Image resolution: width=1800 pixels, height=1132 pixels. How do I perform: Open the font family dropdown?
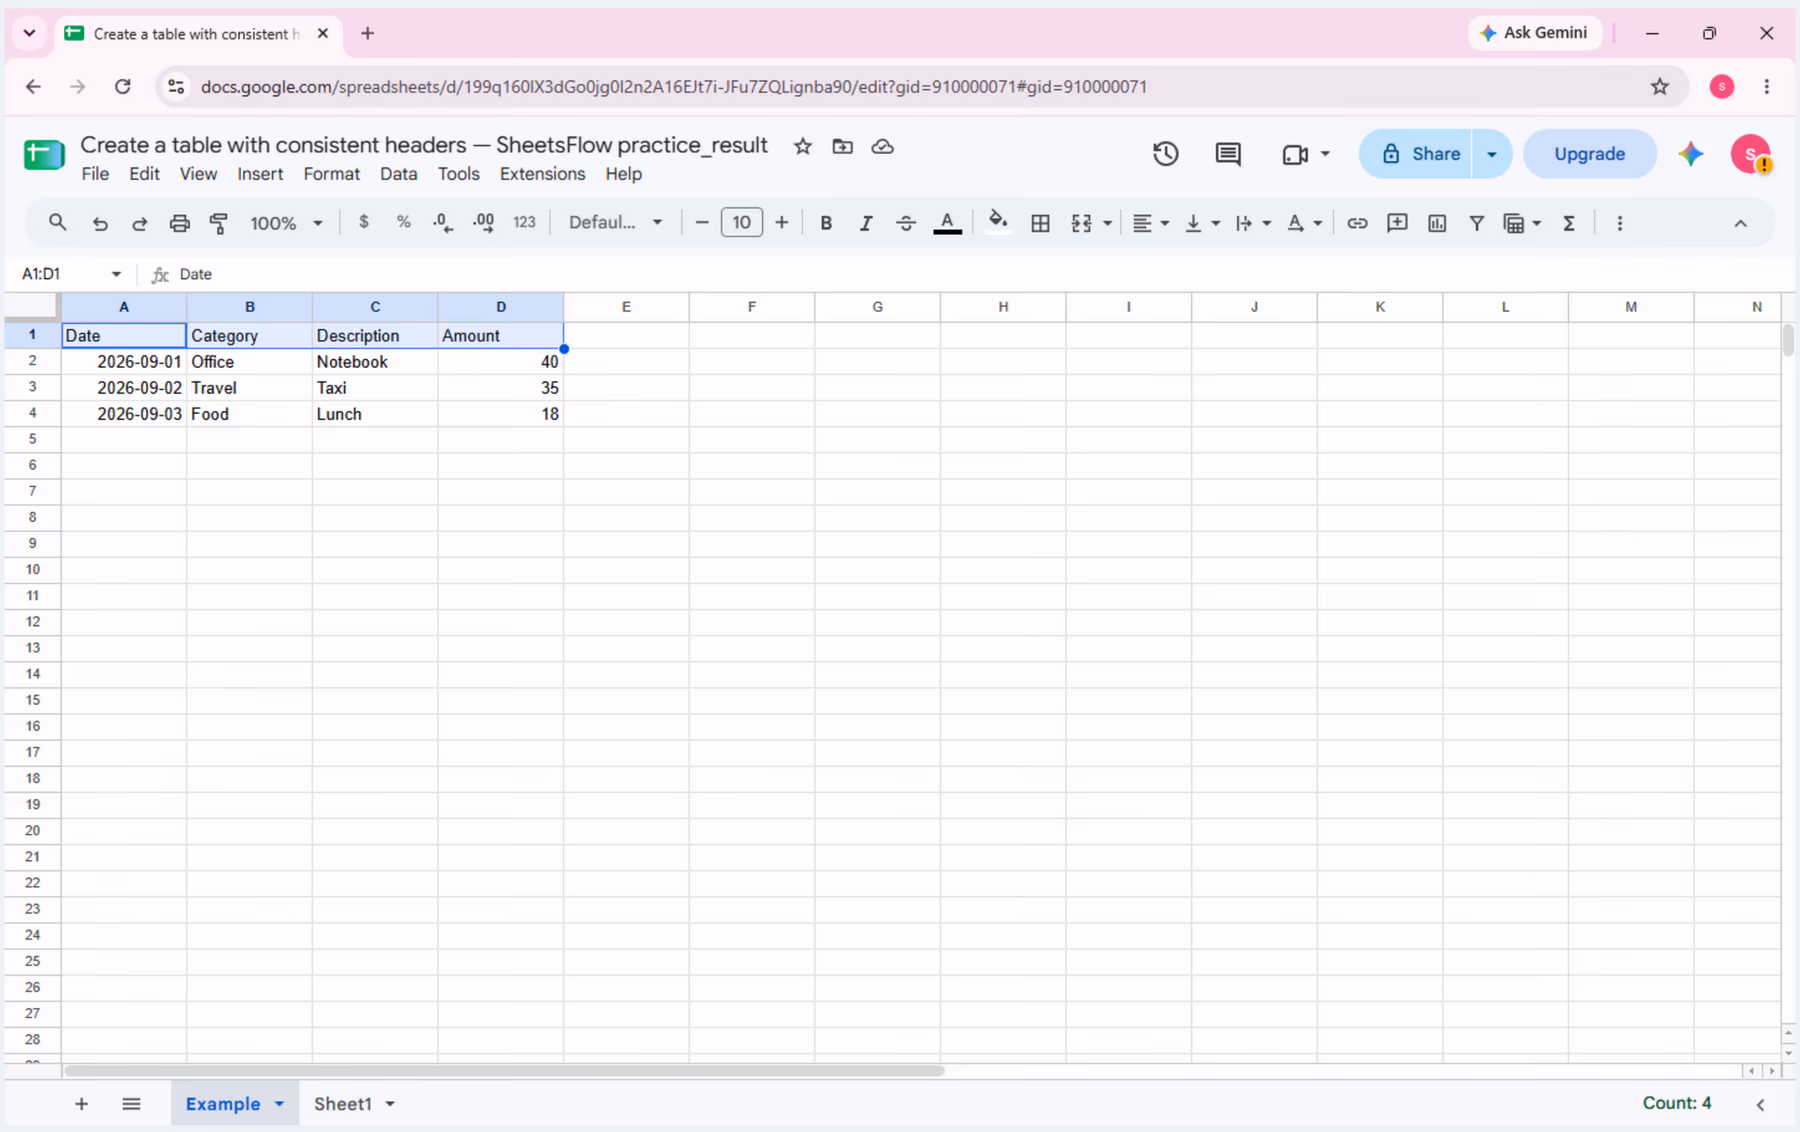615,222
